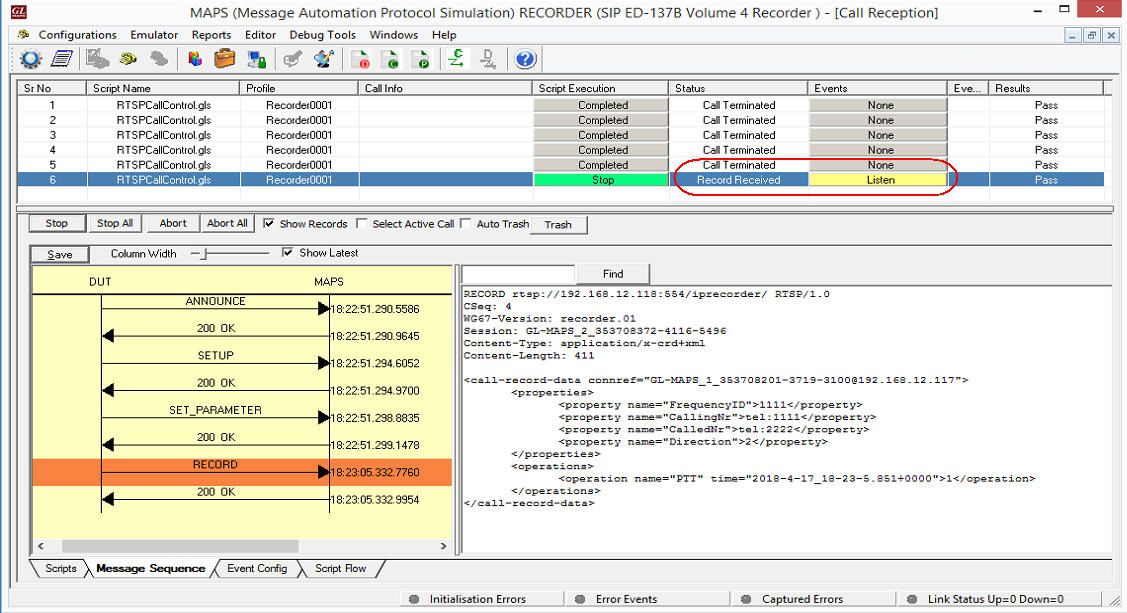Screen dimensions: 1127x613
Task: Click the Link Status indicator dot
Action: pos(912,599)
